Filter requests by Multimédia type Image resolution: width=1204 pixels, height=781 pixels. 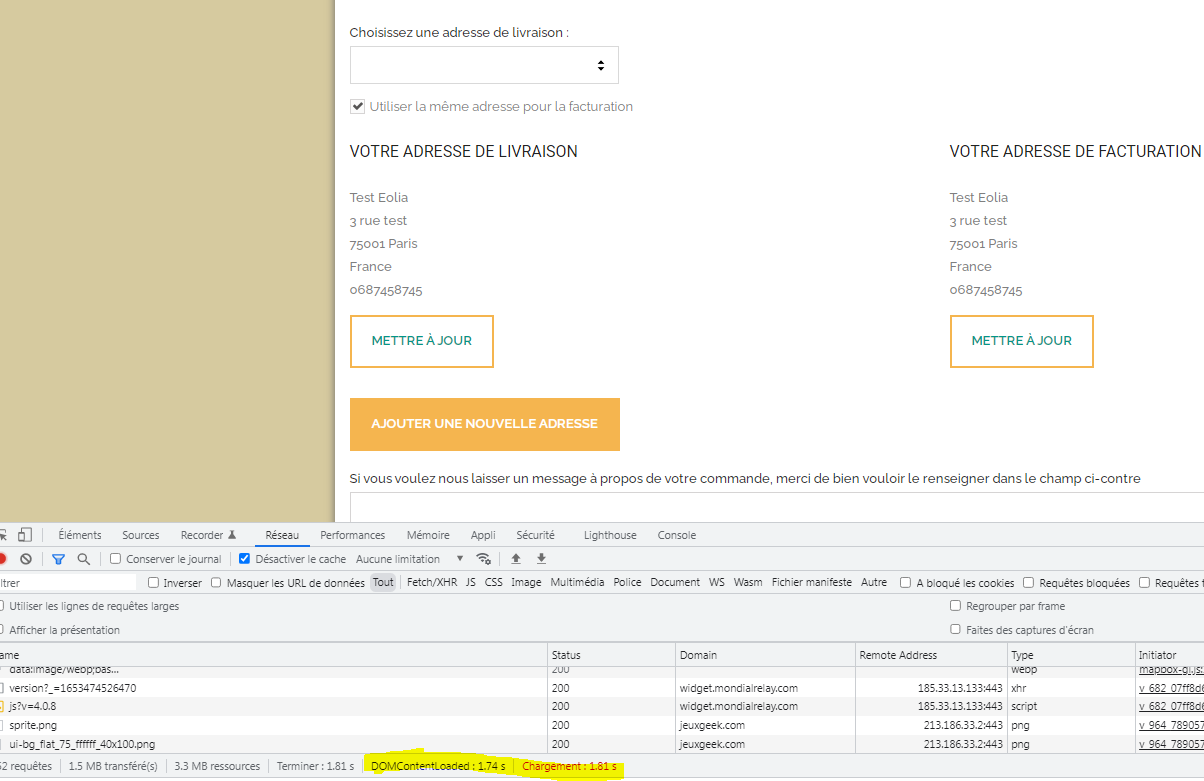[x=578, y=582]
